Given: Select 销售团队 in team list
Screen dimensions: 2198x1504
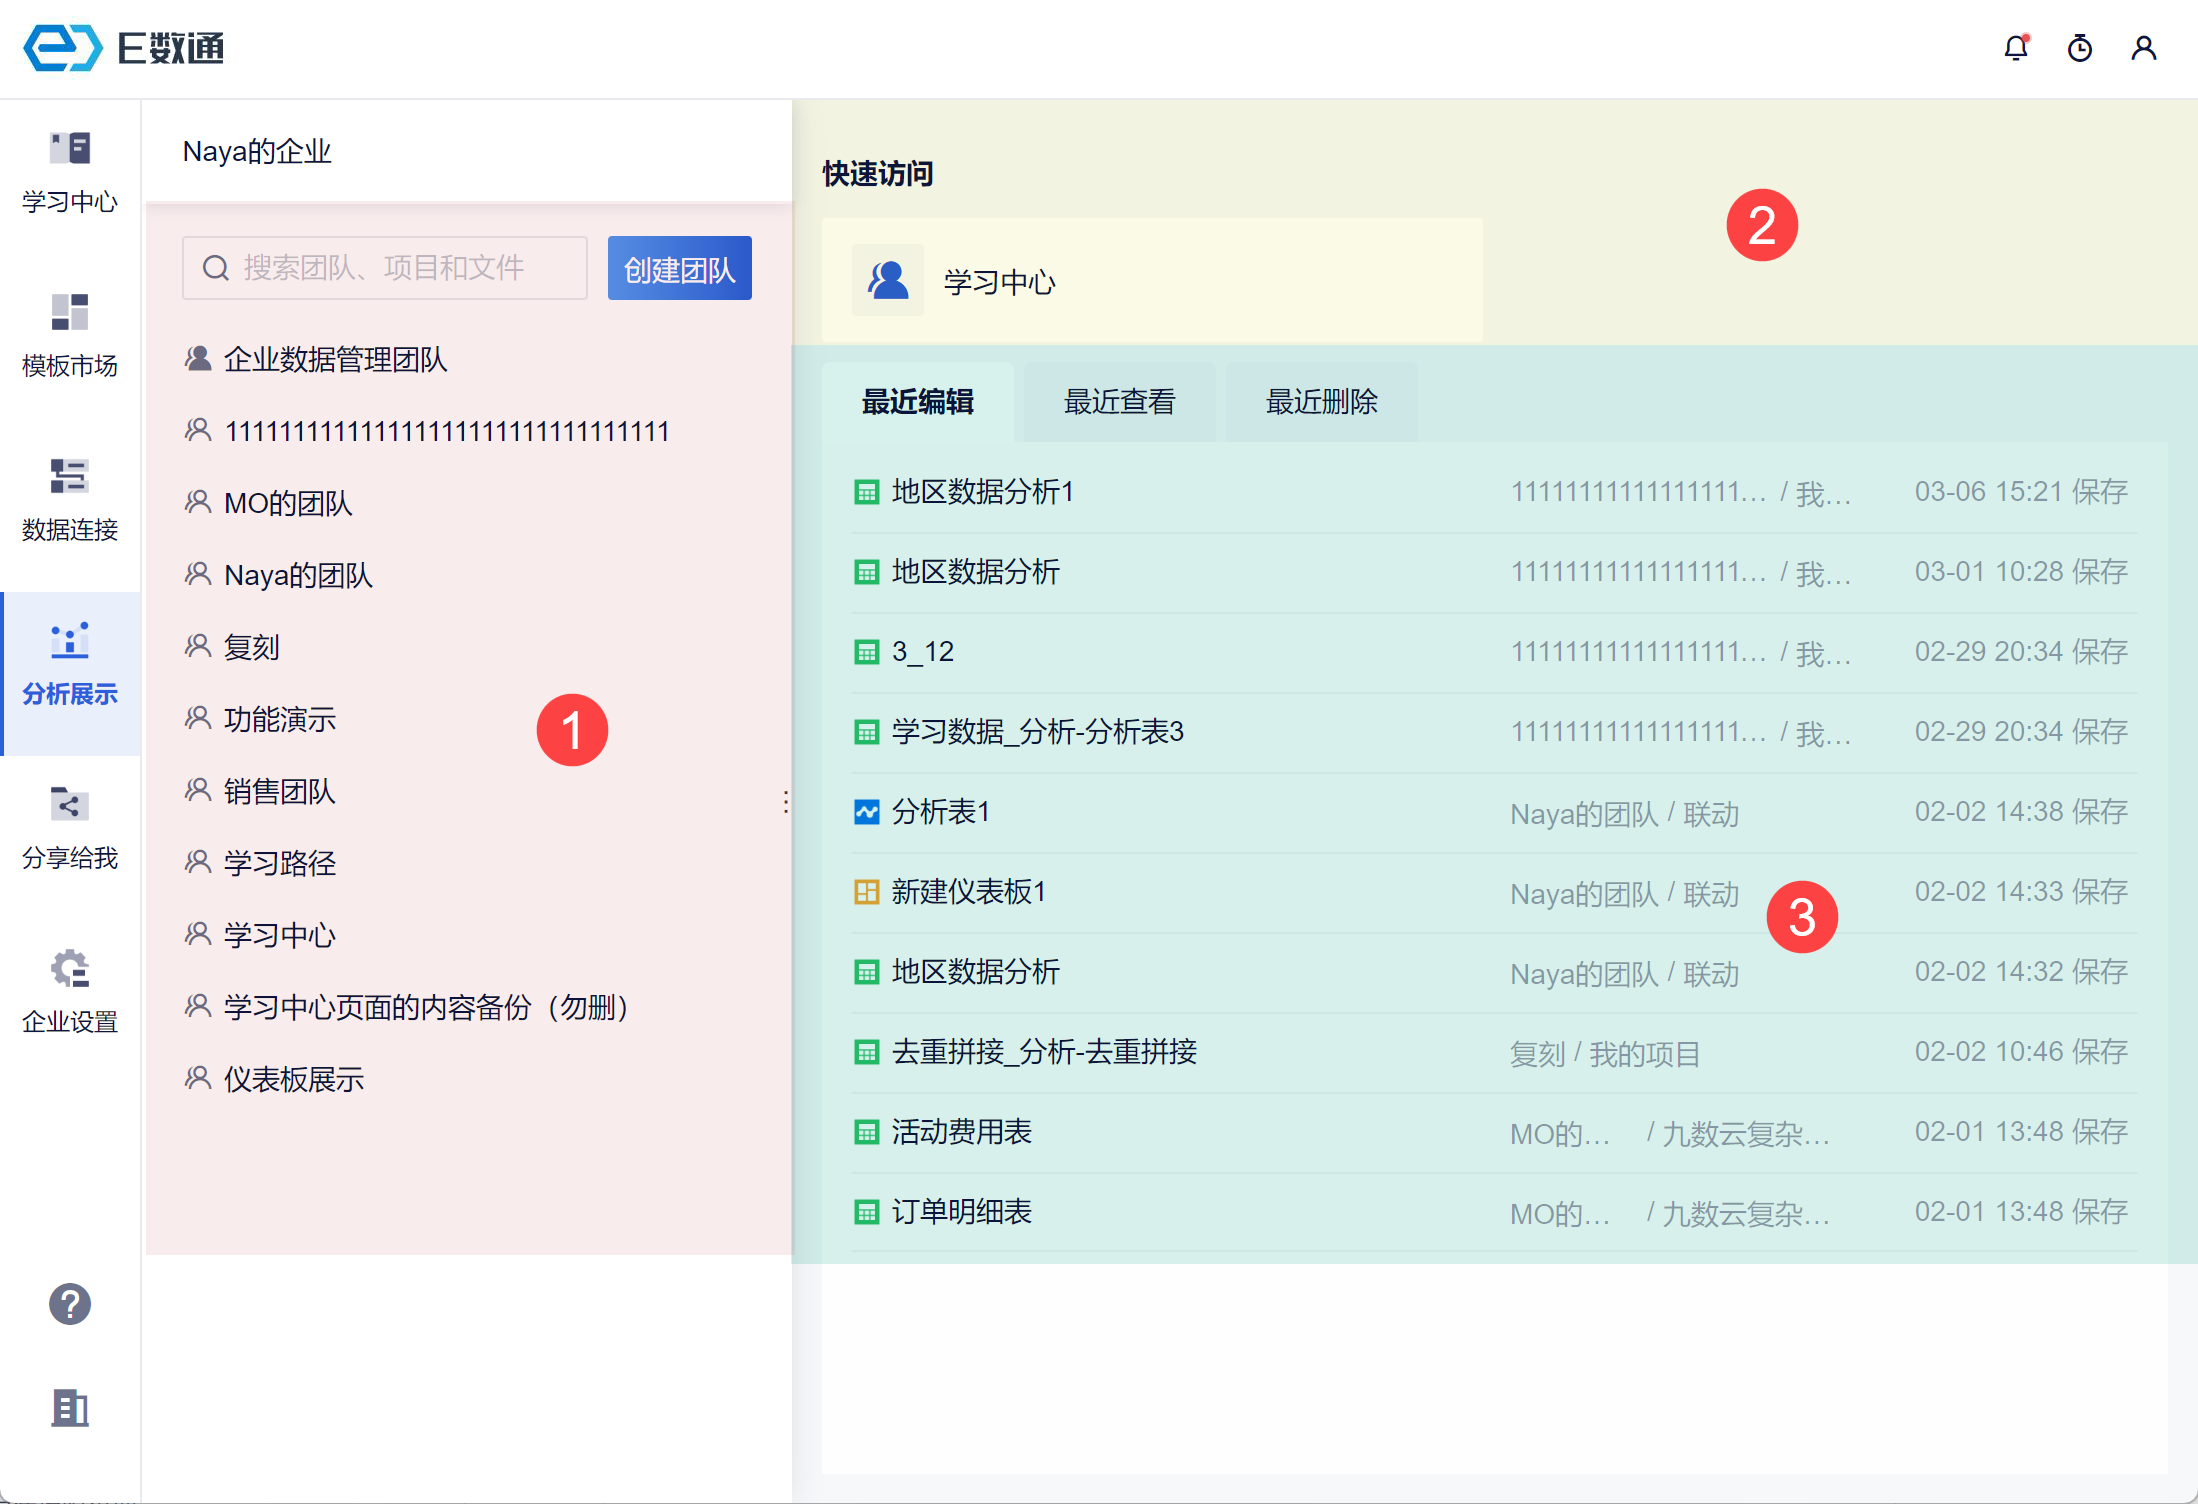Looking at the screenshot, I should 279,791.
